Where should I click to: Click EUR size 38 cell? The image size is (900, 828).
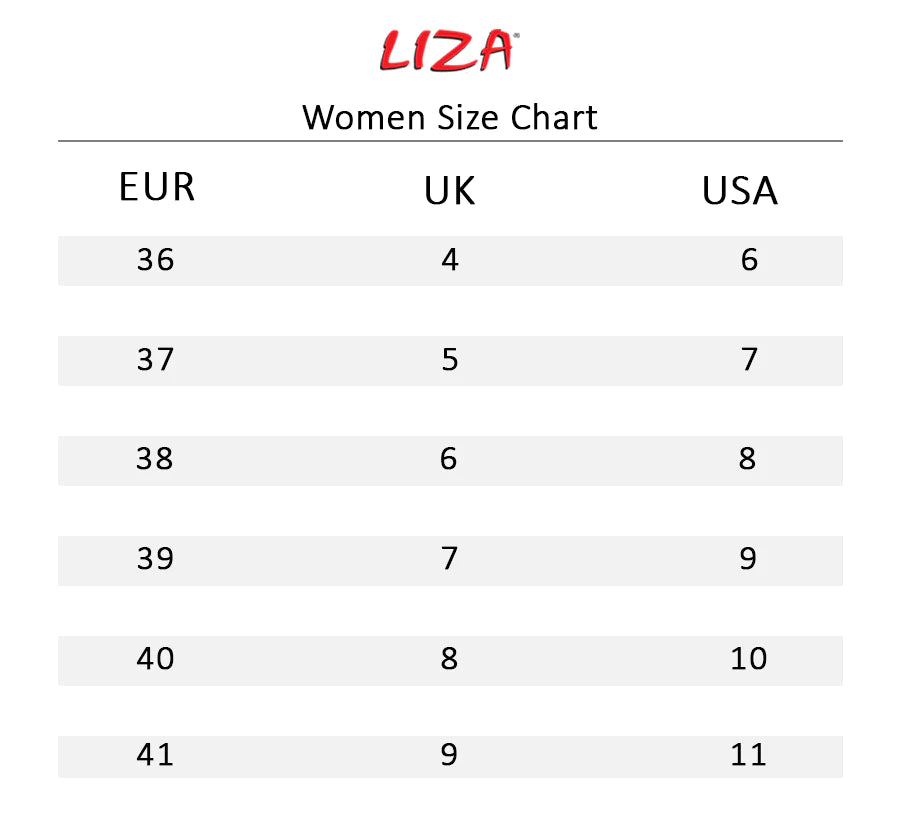click(x=155, y=459)
